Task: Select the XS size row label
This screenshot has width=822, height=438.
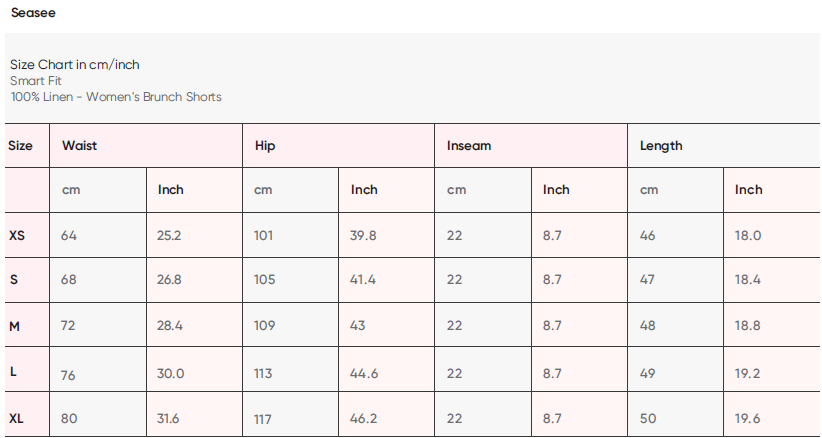Action: 17,236
